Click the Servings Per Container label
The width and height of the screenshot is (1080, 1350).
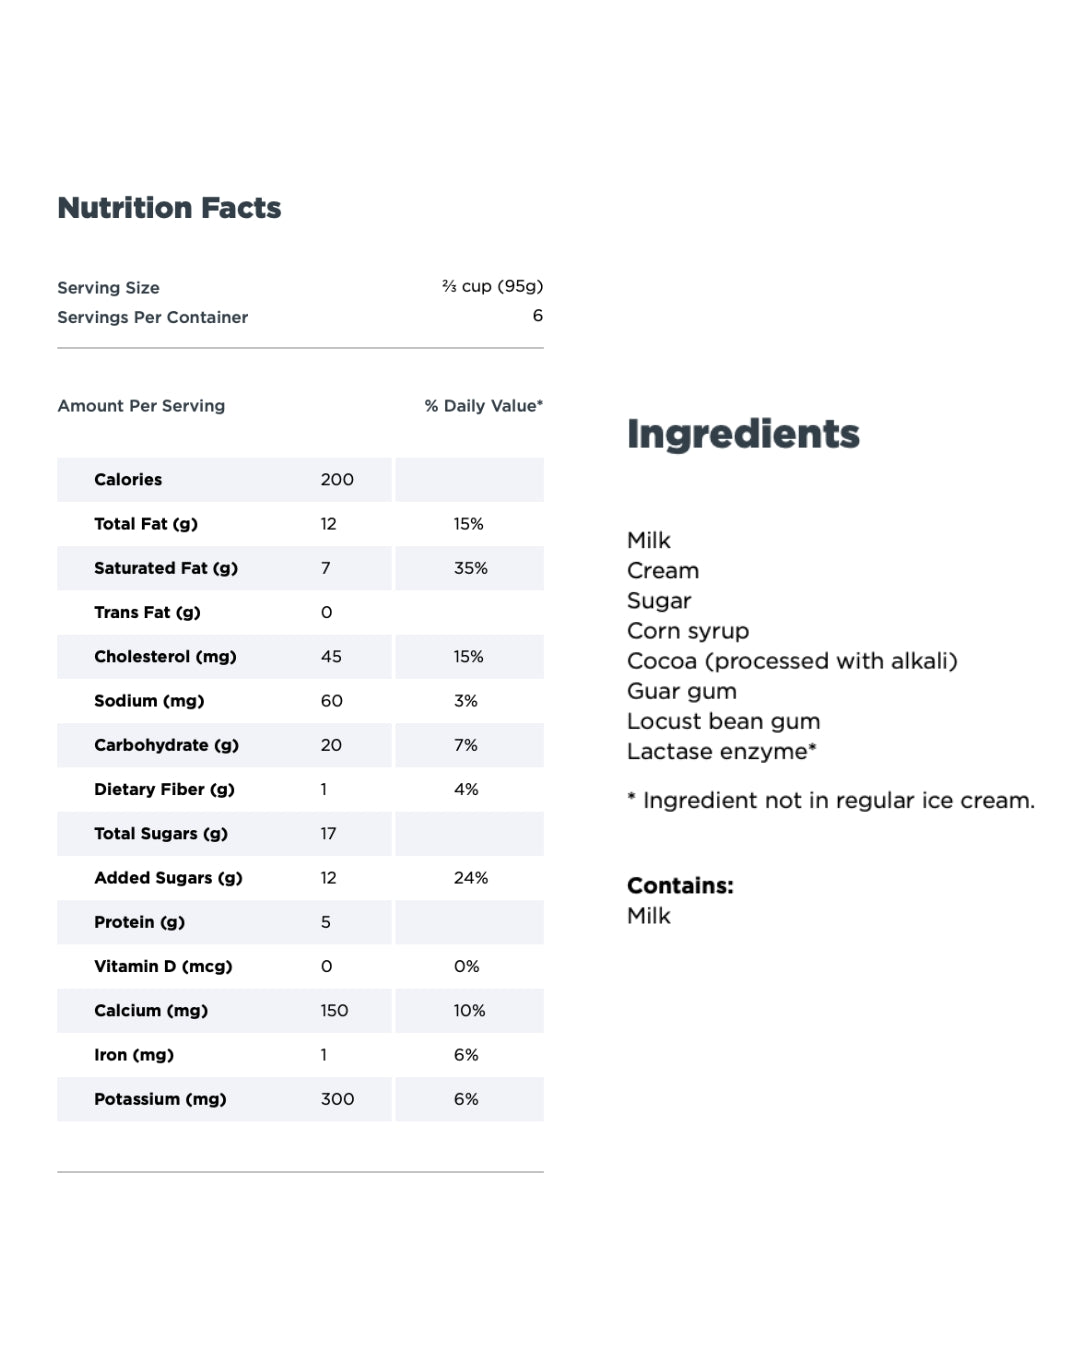coord(152,317)
